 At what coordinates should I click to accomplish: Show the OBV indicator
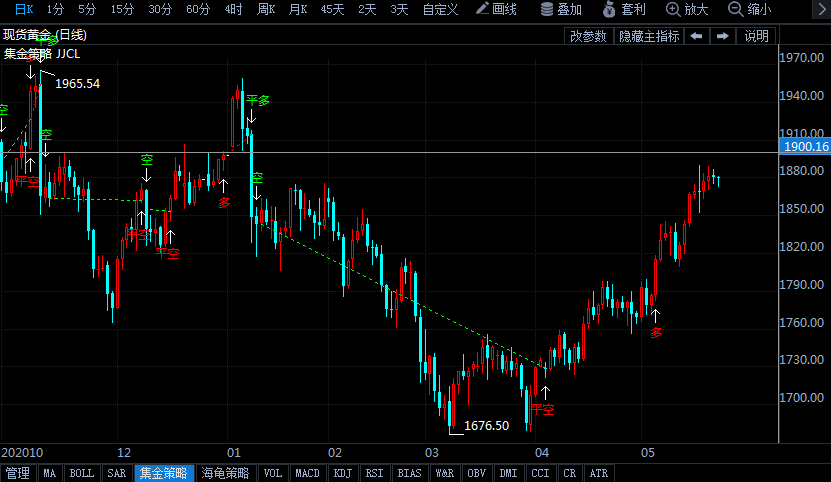pyautogui.click(x=476, y=473)
